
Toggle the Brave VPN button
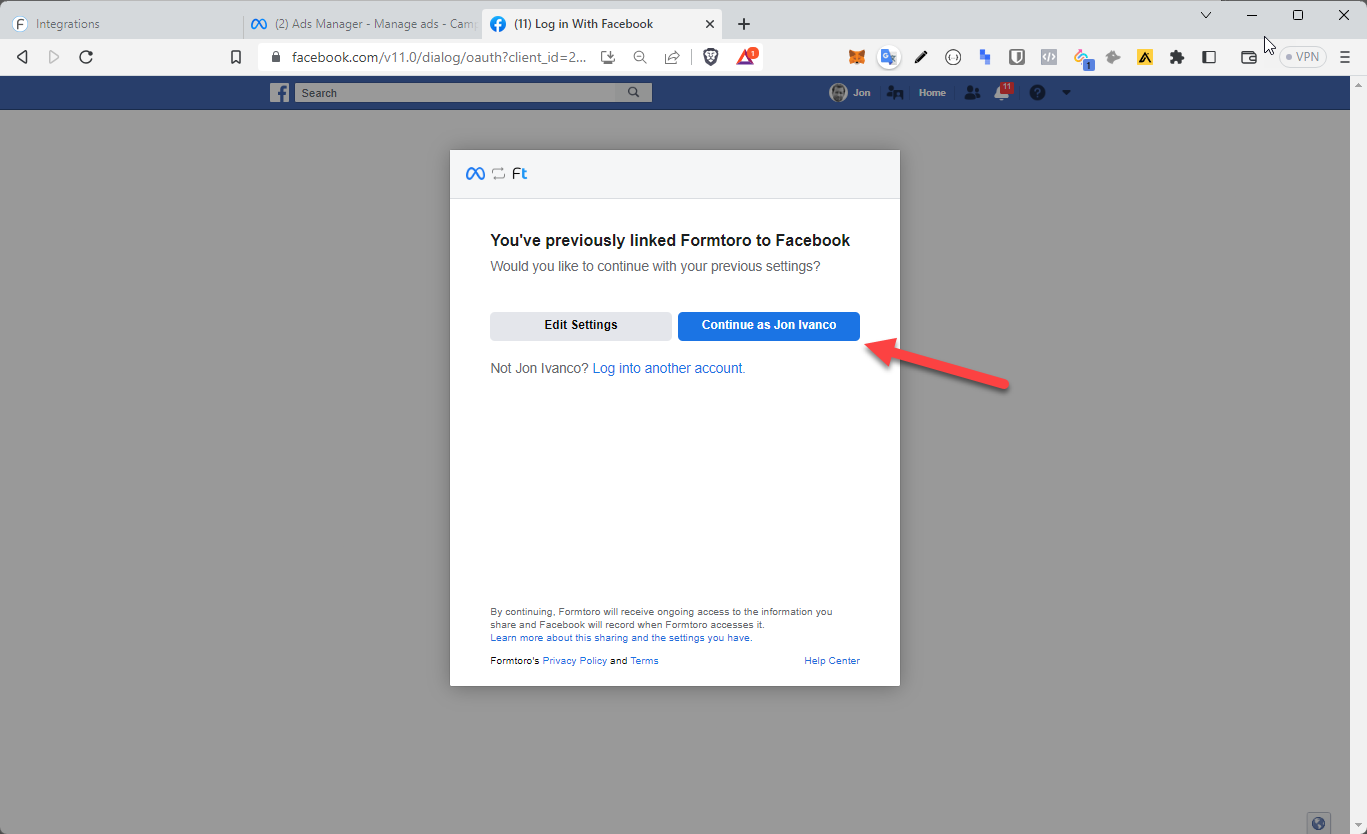tap(1303, 57)
